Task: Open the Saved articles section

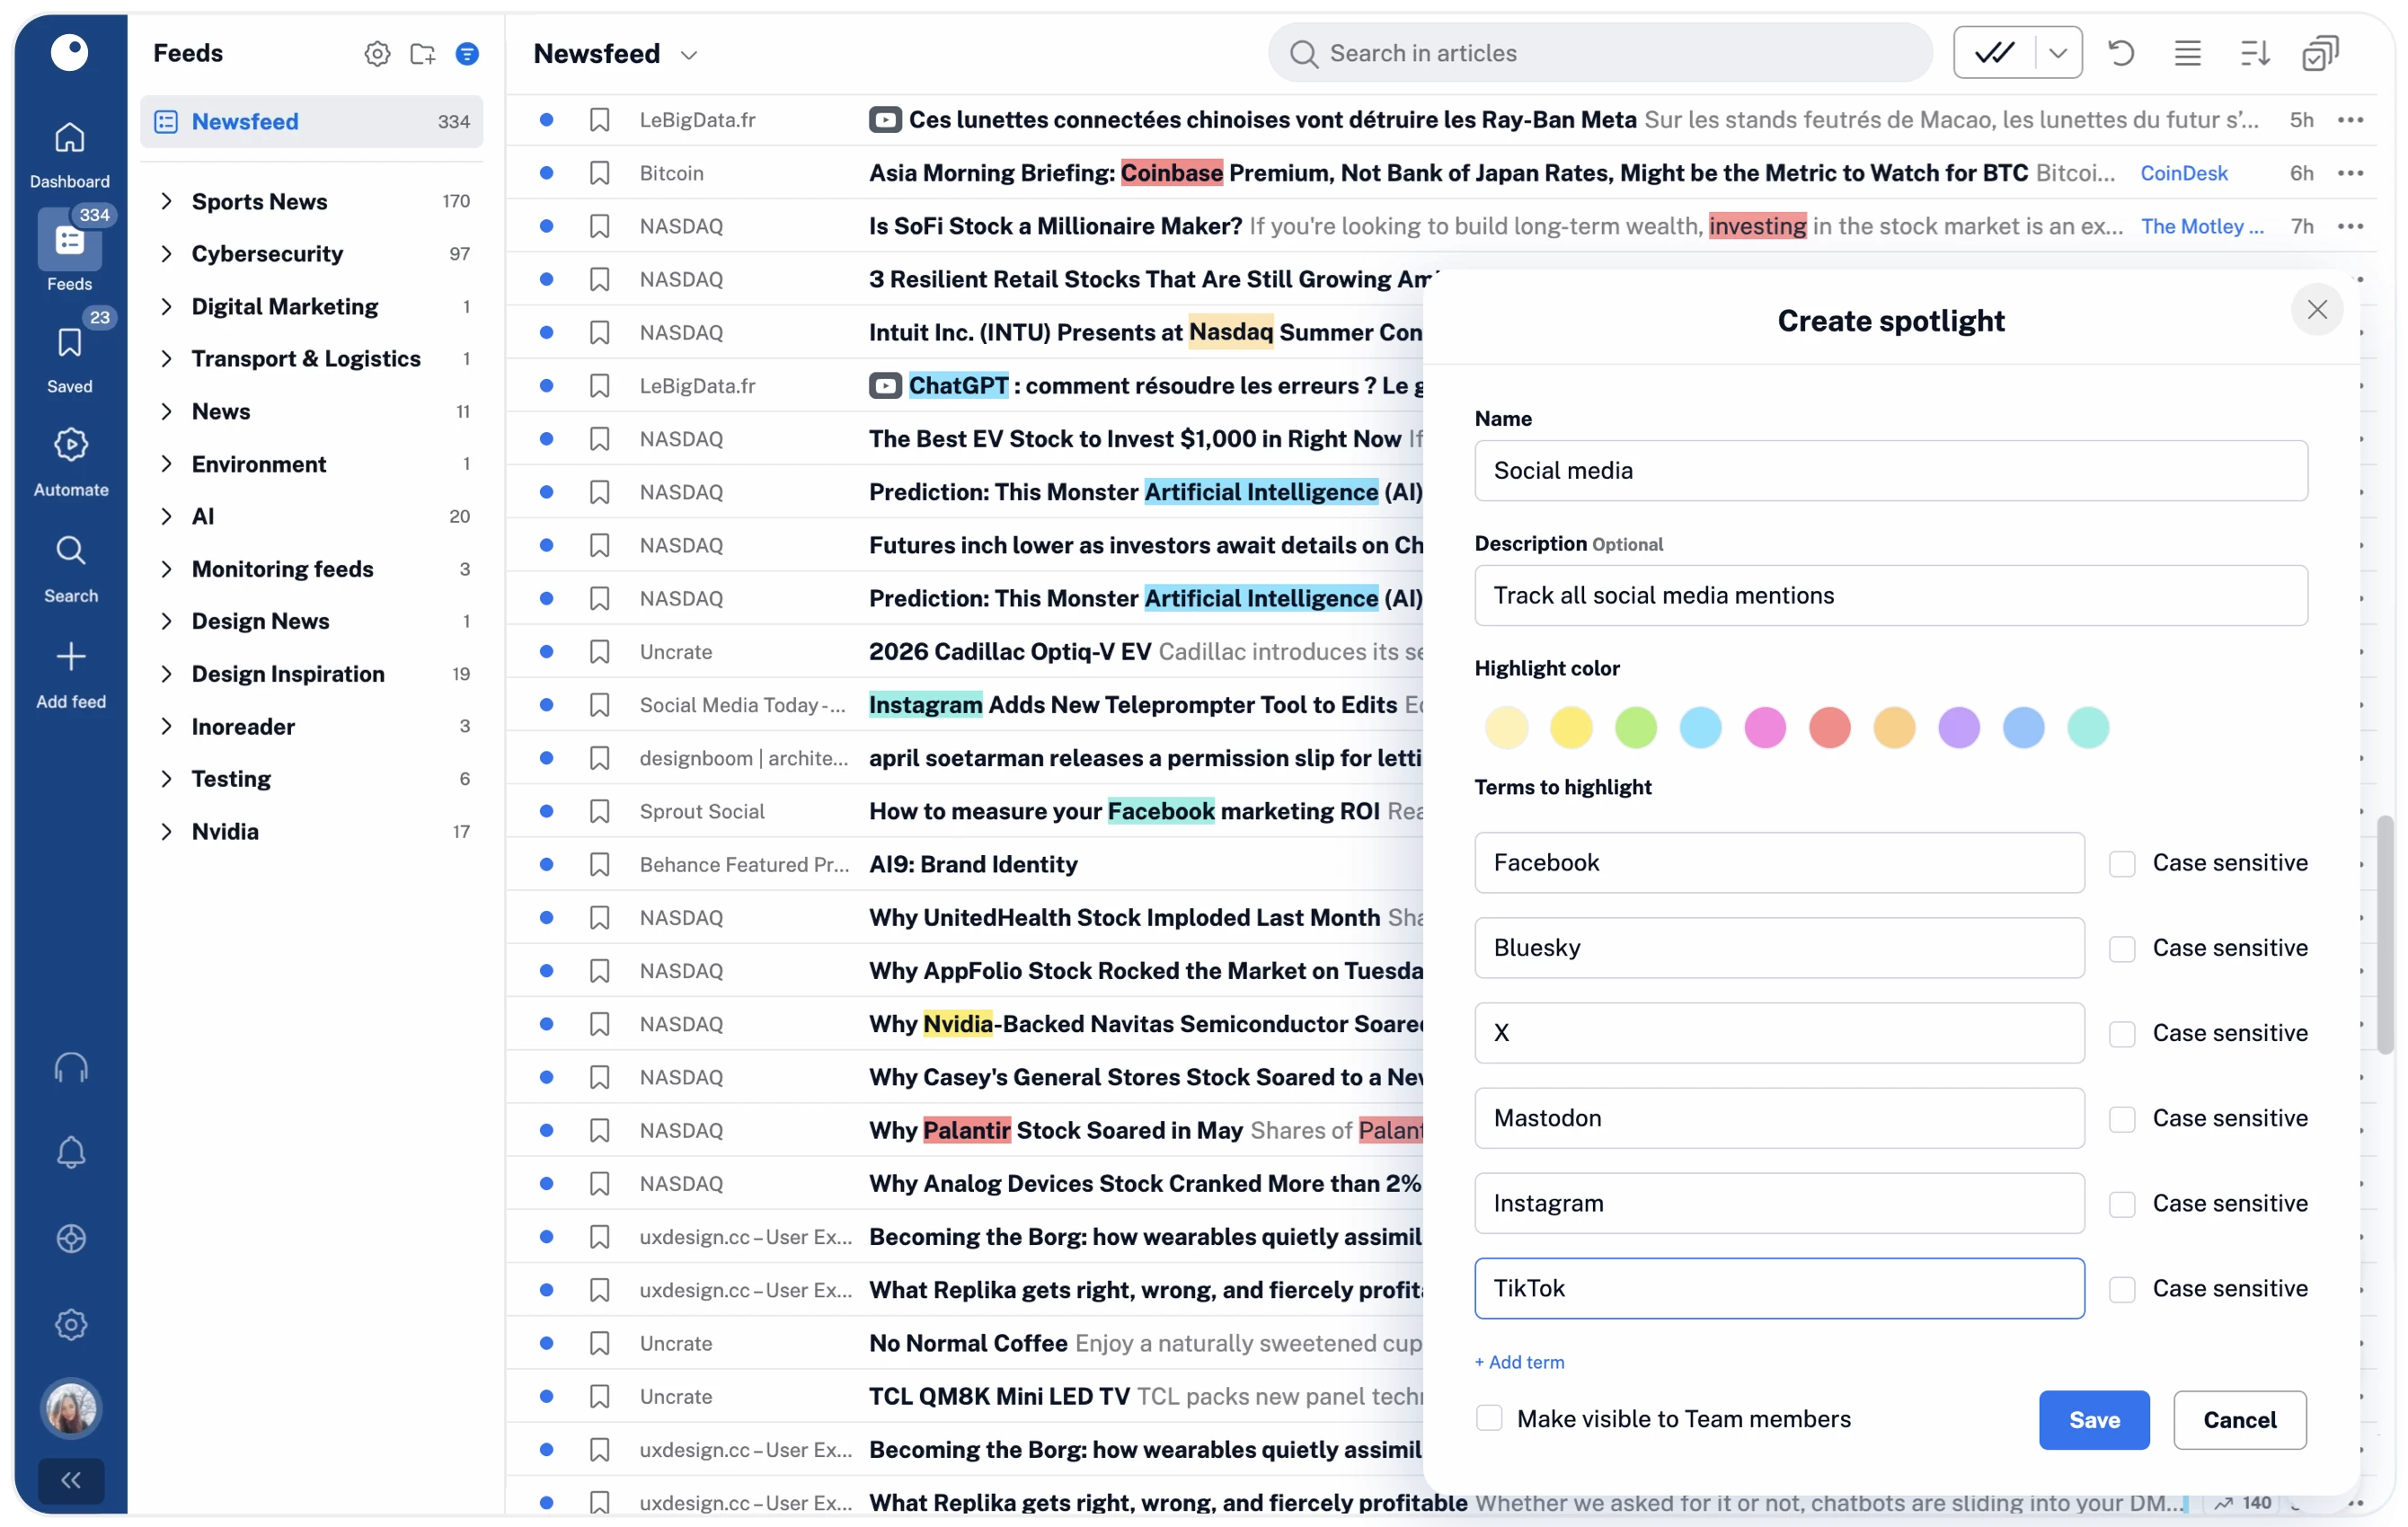Action: (x=69, y=358)
